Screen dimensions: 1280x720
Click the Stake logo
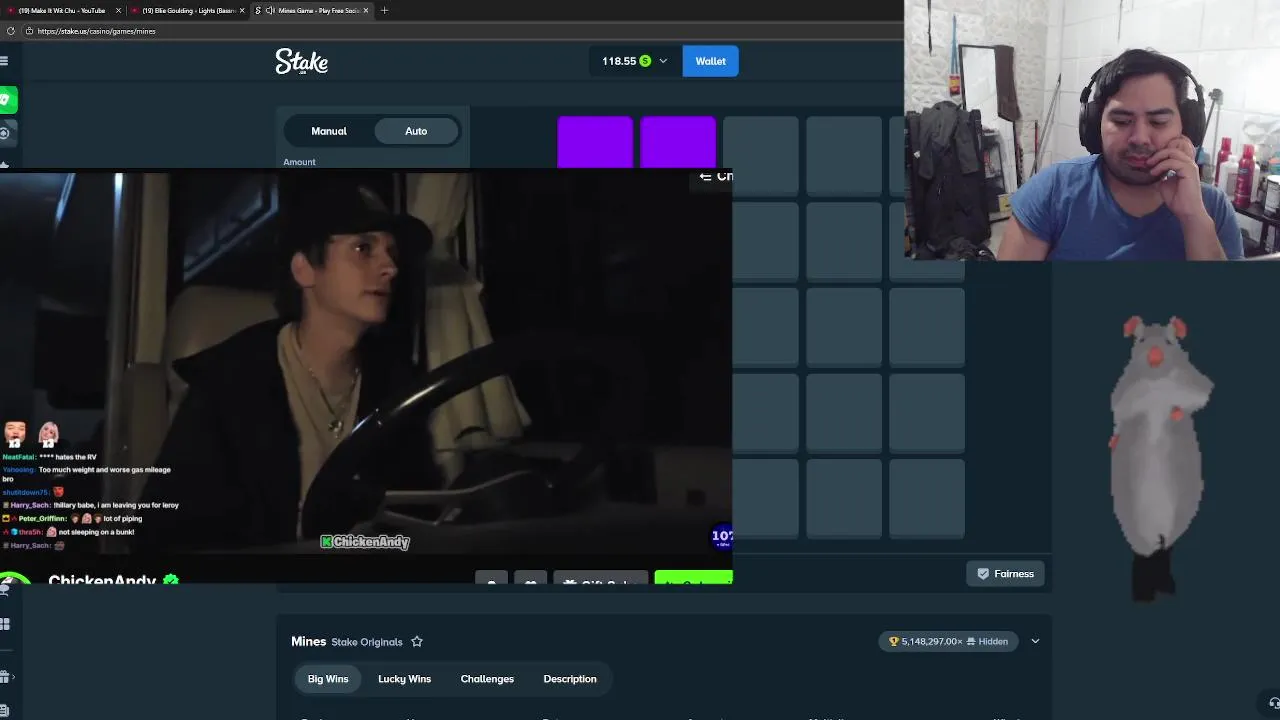301,62
